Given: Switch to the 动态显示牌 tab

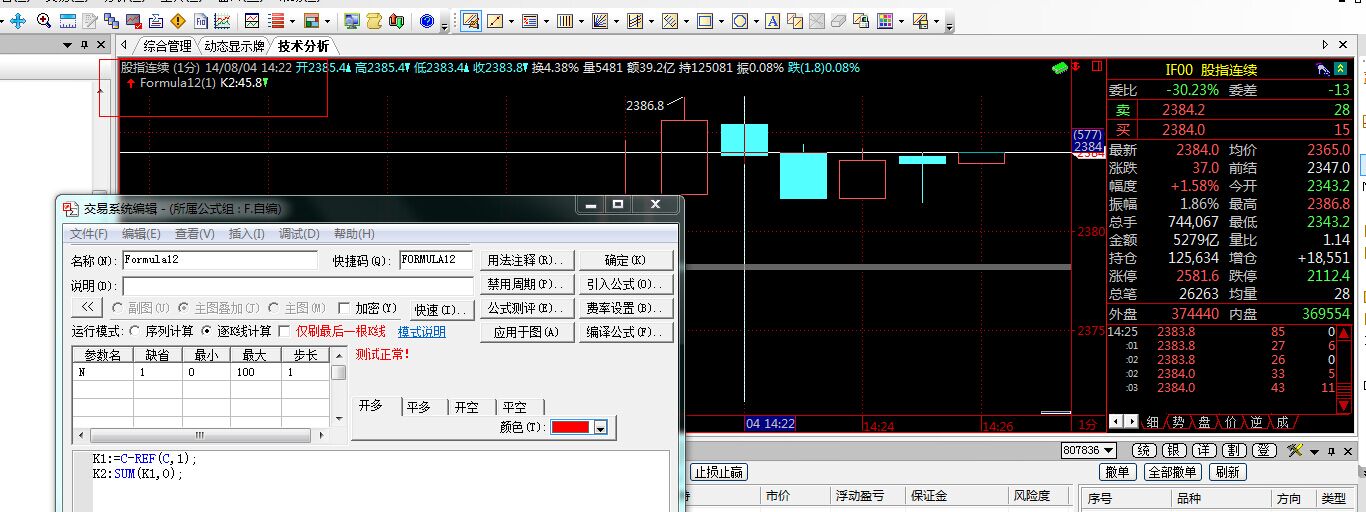Looking at the screenshot, I should click(x=234, y=46).
